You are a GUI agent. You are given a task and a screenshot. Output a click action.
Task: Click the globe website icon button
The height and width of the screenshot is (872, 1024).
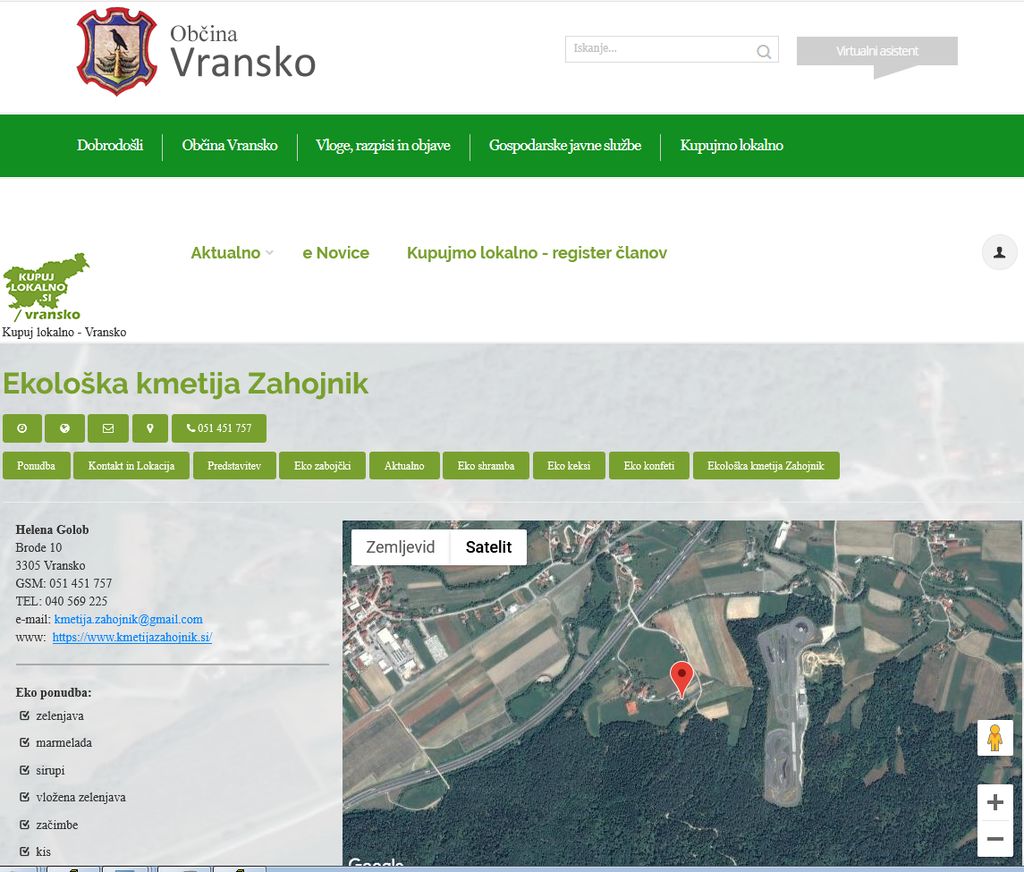[x=65, y=428]
